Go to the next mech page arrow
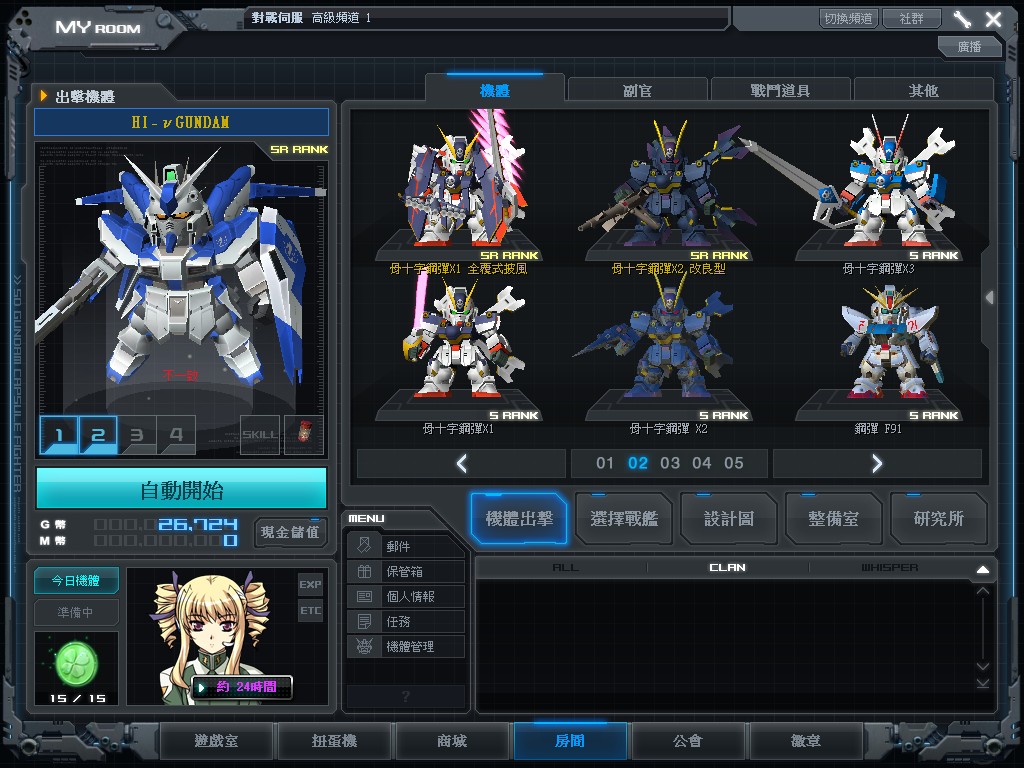Screen dimensions: 1024x768 pos(877,463)
